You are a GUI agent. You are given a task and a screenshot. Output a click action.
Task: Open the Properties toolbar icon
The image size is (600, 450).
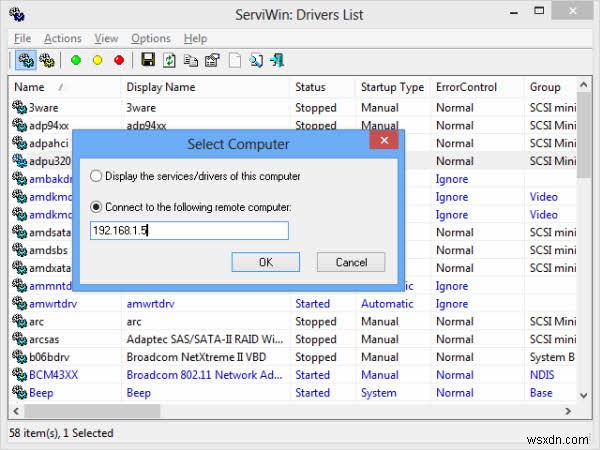[x=212, y=60]
